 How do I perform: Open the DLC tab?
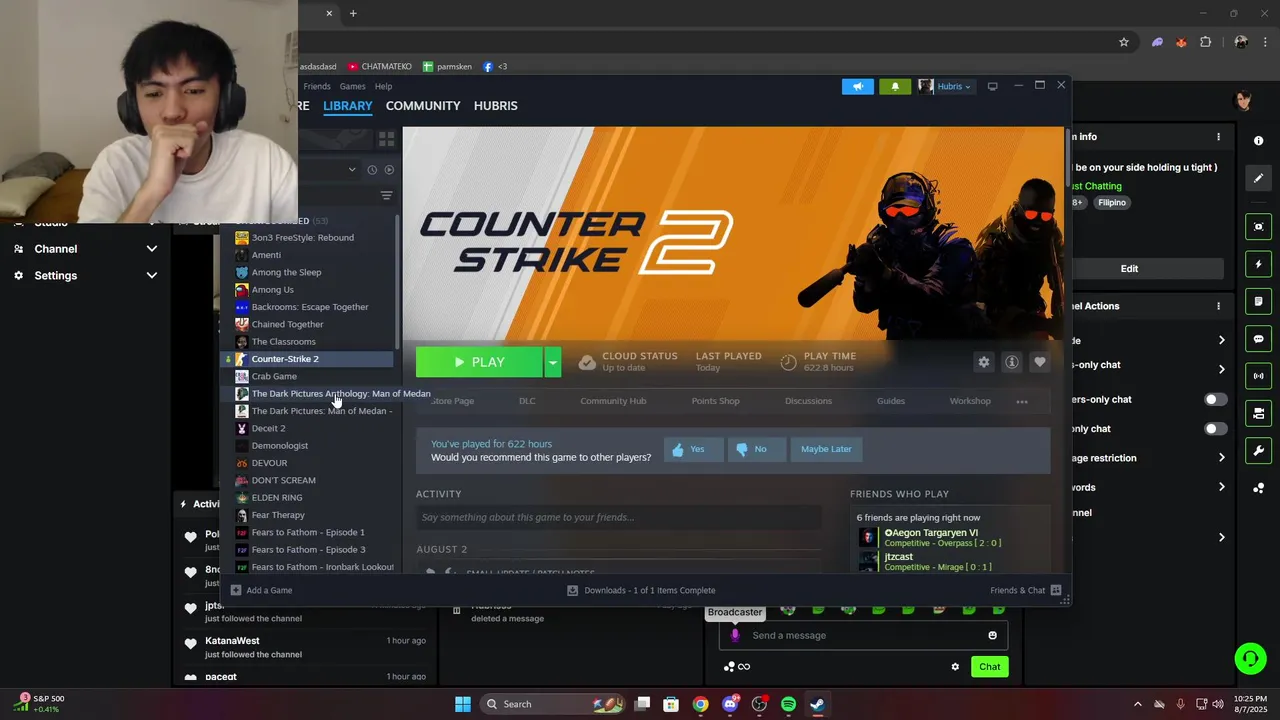[527, 401]
